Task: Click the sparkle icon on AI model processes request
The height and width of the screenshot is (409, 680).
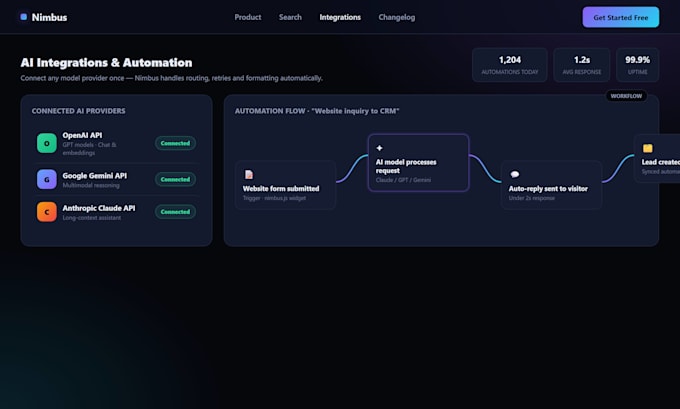Action: click(379, 148)
